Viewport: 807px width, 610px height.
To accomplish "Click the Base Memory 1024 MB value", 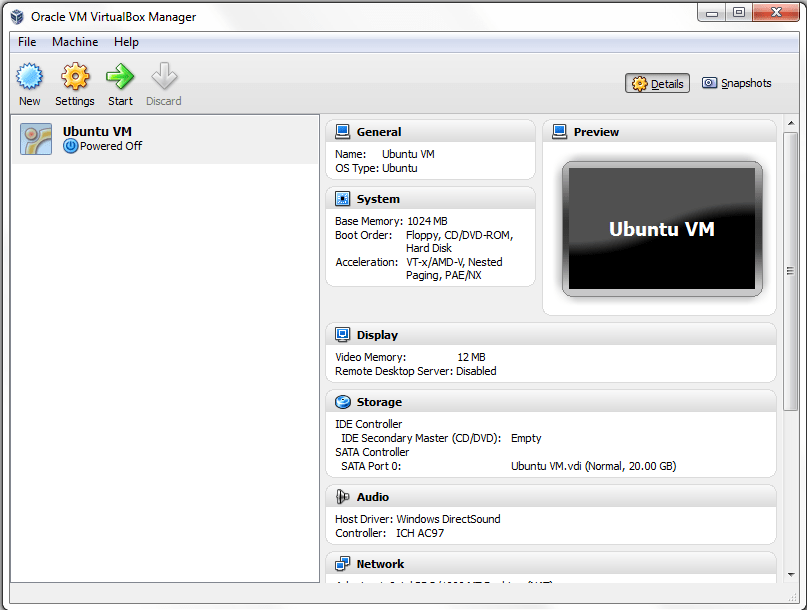I will point(427,221).
